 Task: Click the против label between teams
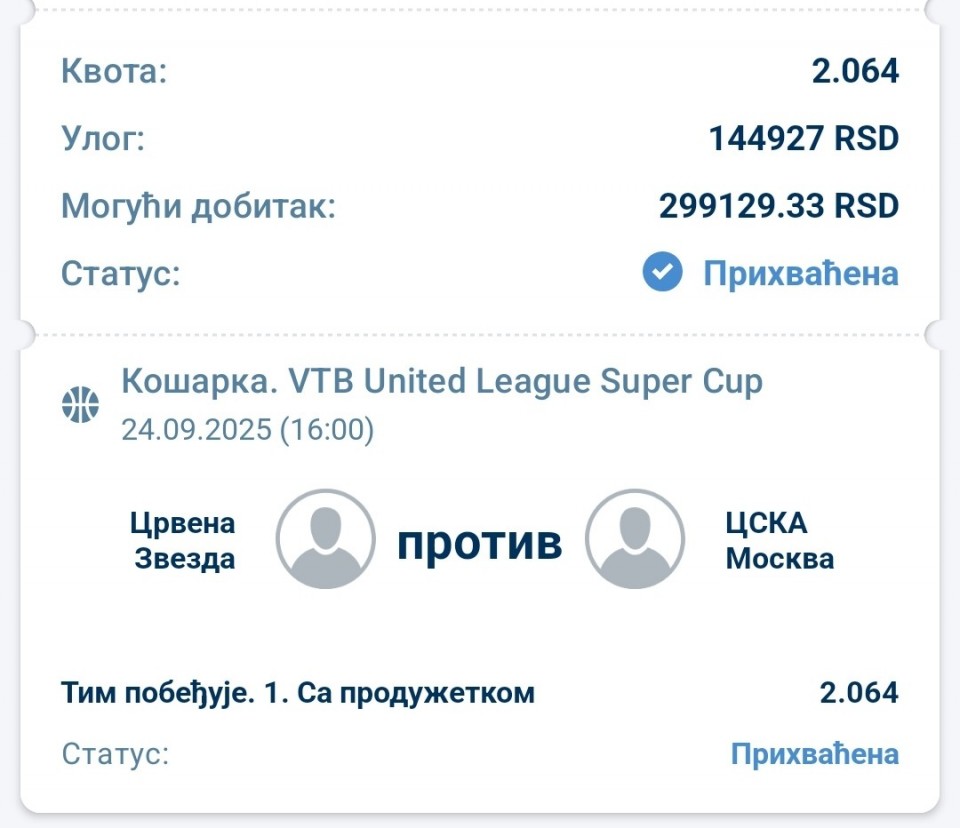[x=479, y=543]
